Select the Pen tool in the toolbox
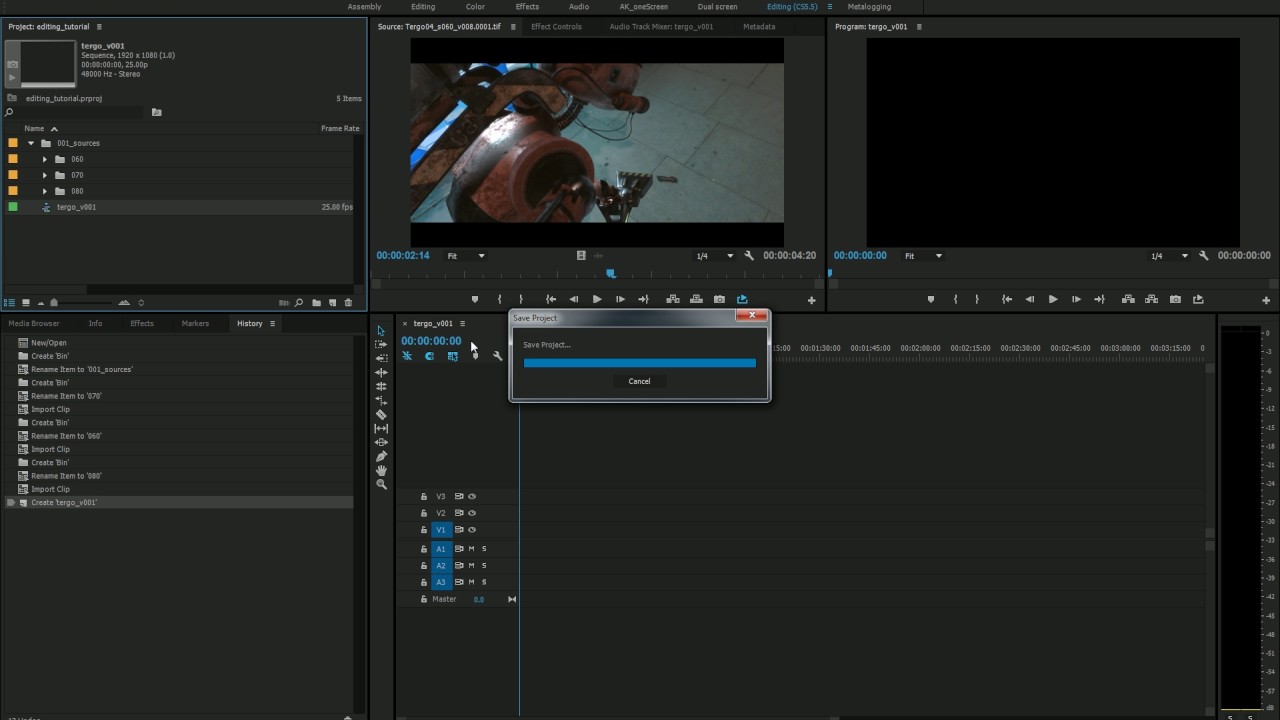Screen dimensions: 1280x720 pyautogui.click(x=381, y=456)
